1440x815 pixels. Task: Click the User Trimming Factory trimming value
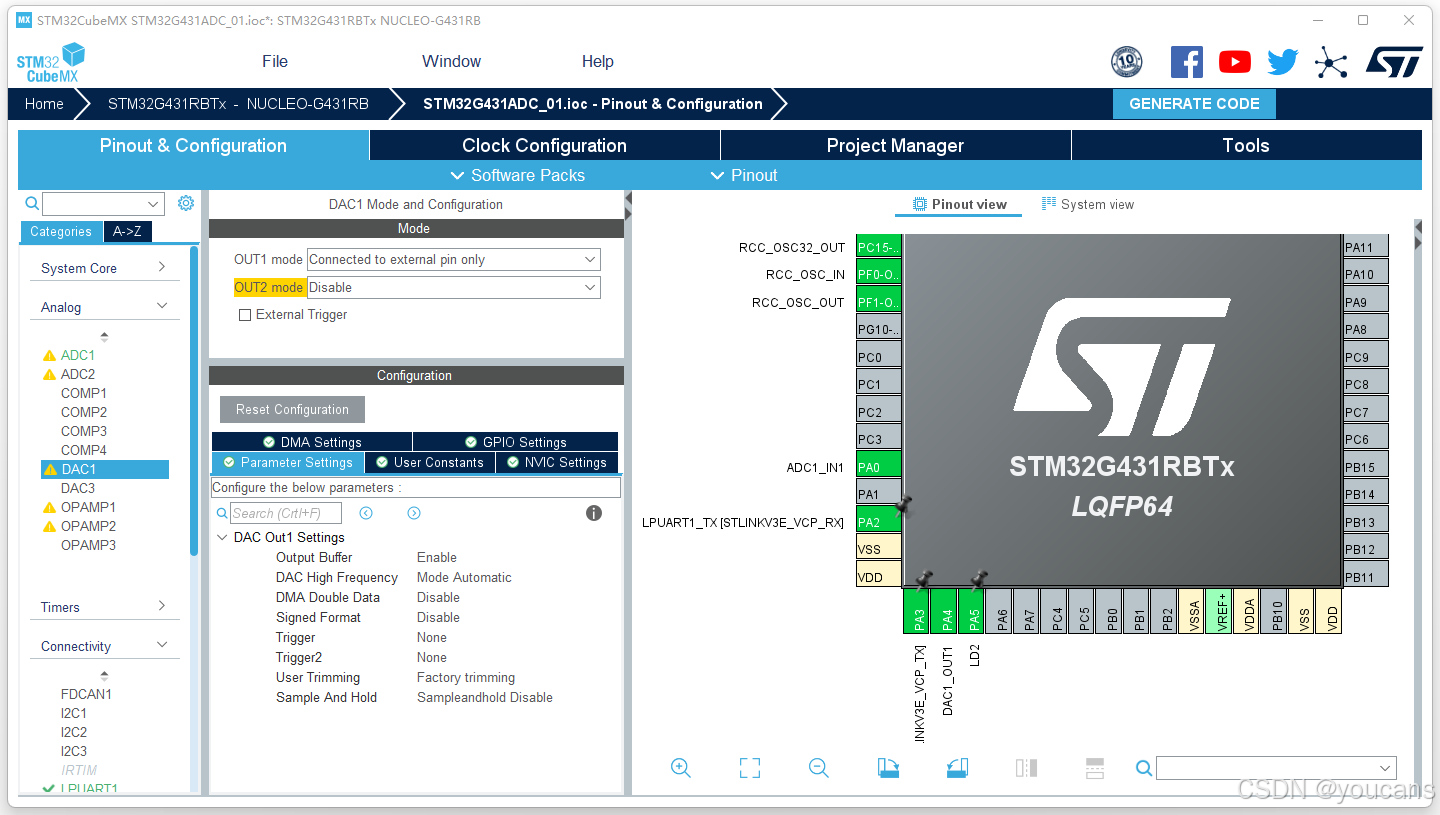click(x=466, y=678)
